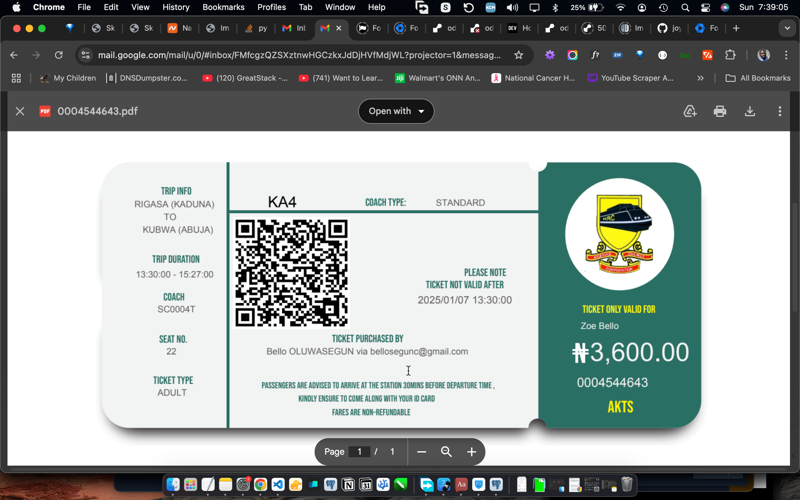This screenshot has width=800, height=500.
Task: Bookmark this page with the star icon
Action: (x=518, y=55)
